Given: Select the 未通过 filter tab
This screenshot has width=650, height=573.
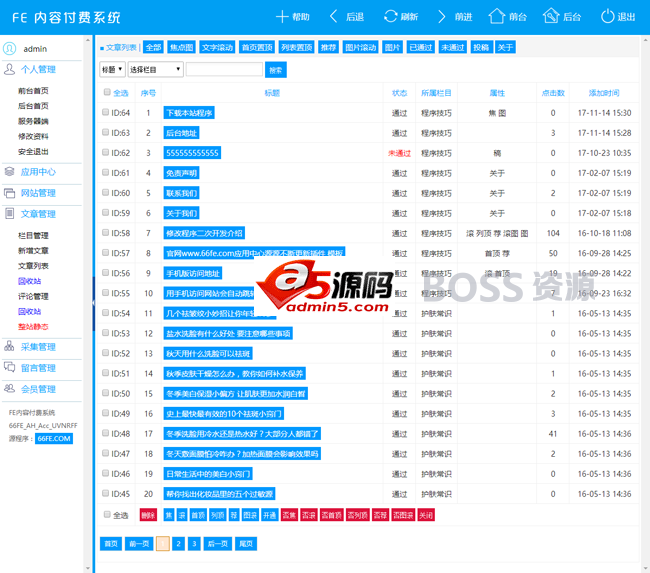Looking at the screenshot, I should (453, 47).
